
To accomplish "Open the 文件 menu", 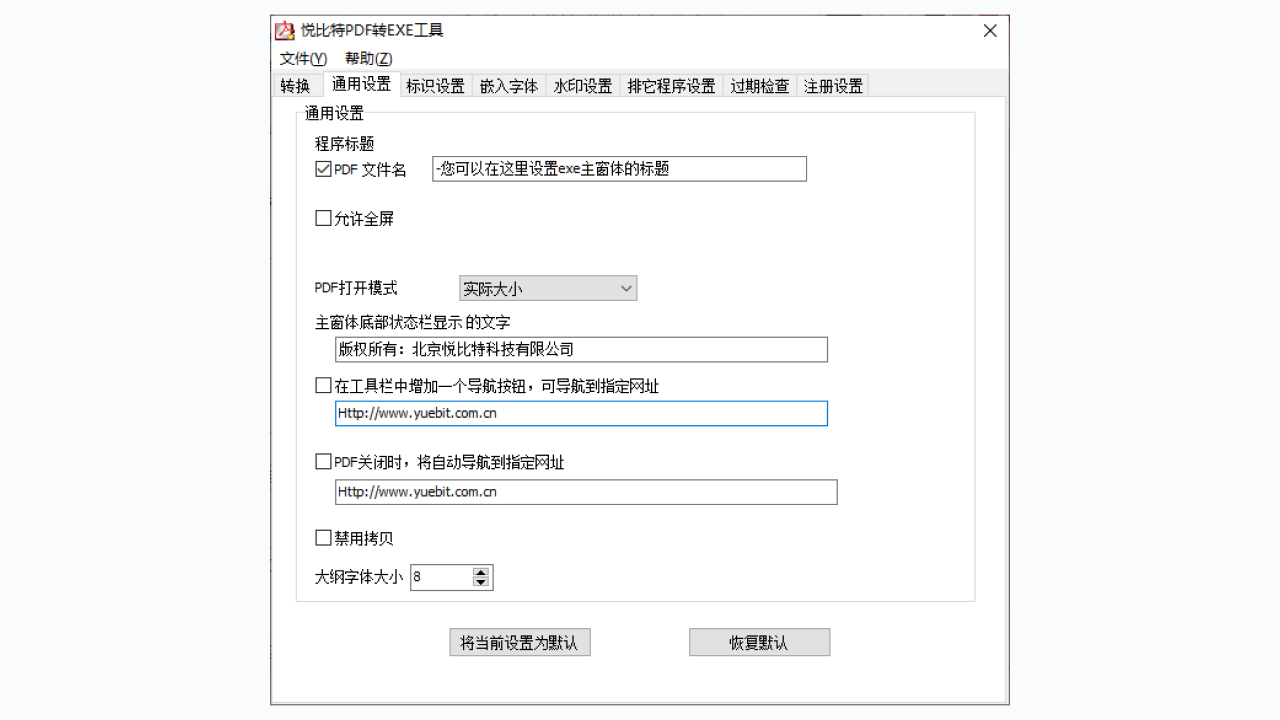I will tap(300, 59).
